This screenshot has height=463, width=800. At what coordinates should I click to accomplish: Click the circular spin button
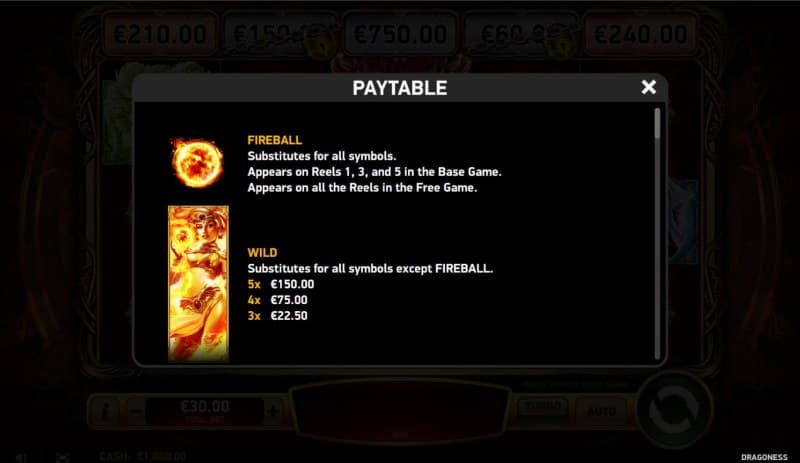tap(673, 409)
